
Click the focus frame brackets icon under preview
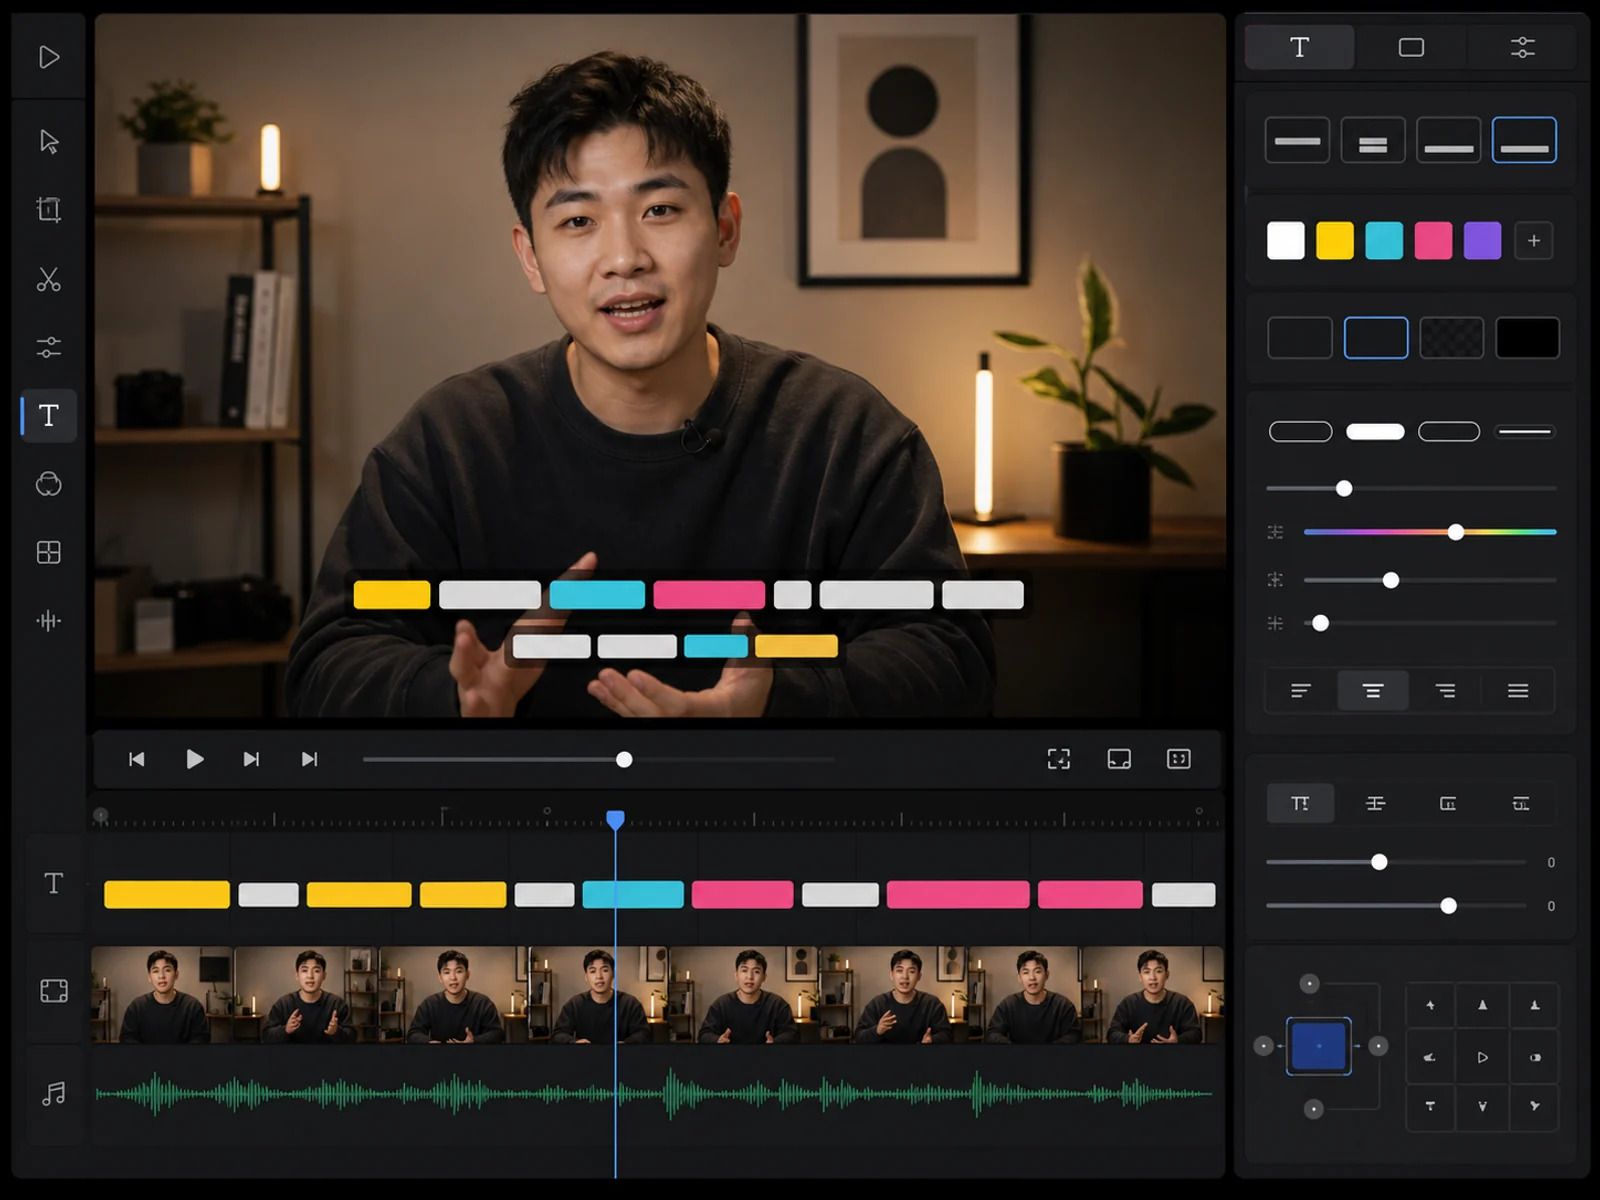pos(1059,759)
